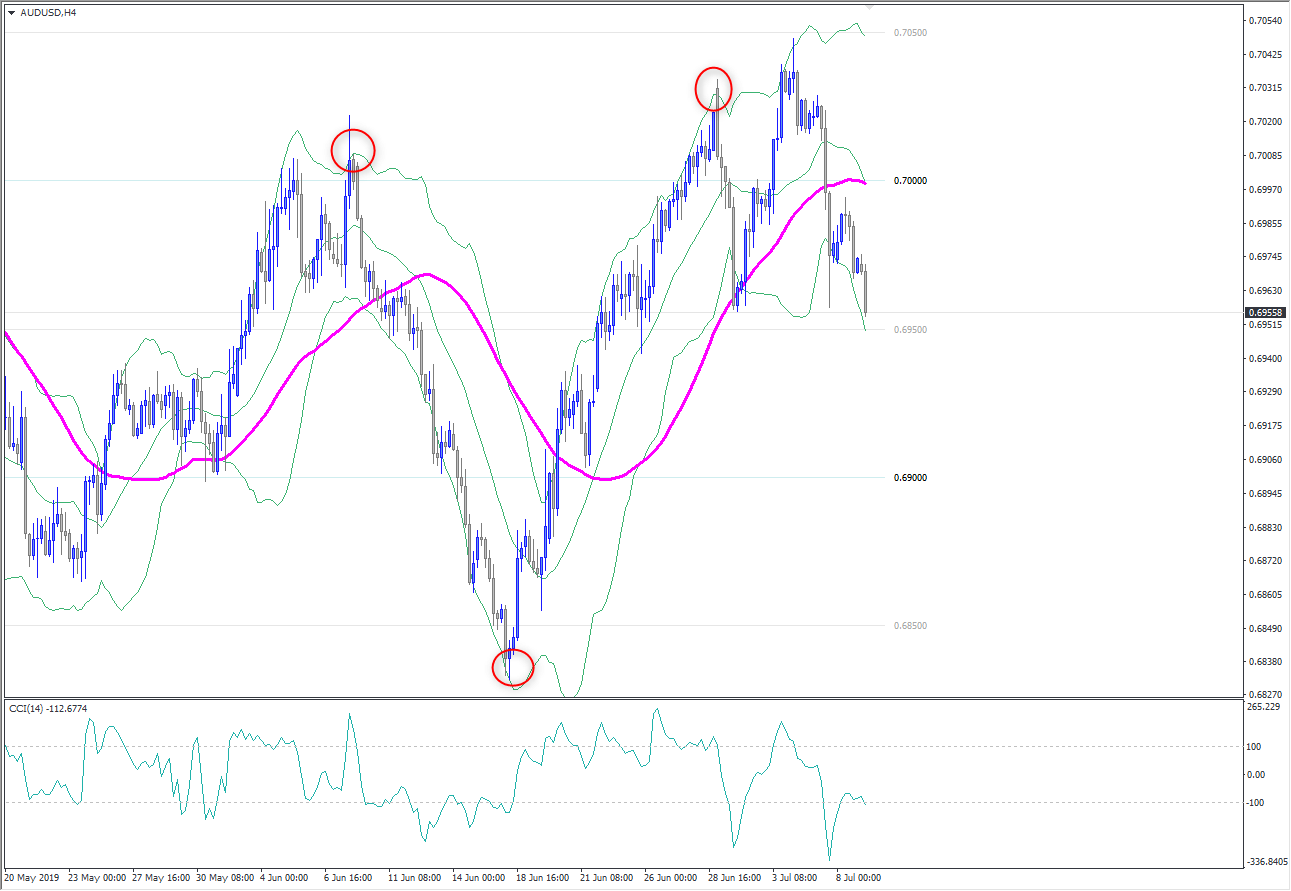The height and width of the screenshot is (891, 1291).
Task: Click the 100 level on CCI scale
Action: 1253,747
